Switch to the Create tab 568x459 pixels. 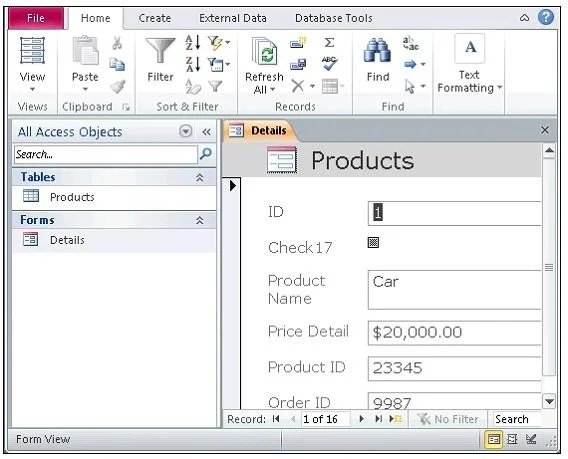155,18
